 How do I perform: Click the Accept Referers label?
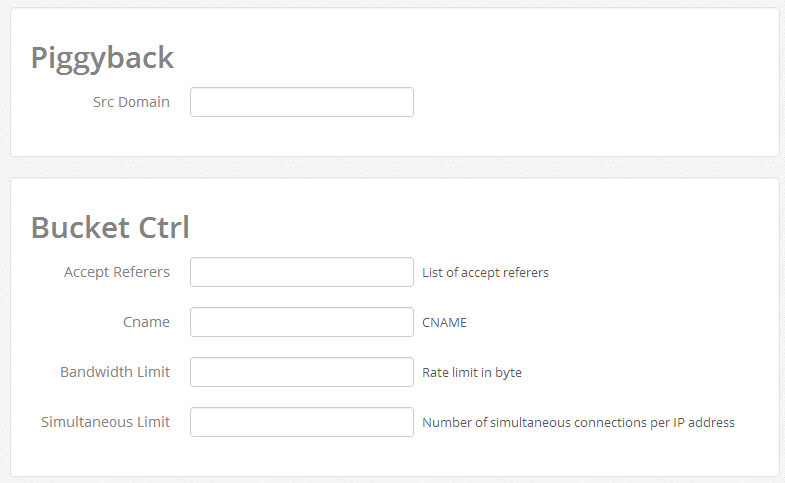117,272
